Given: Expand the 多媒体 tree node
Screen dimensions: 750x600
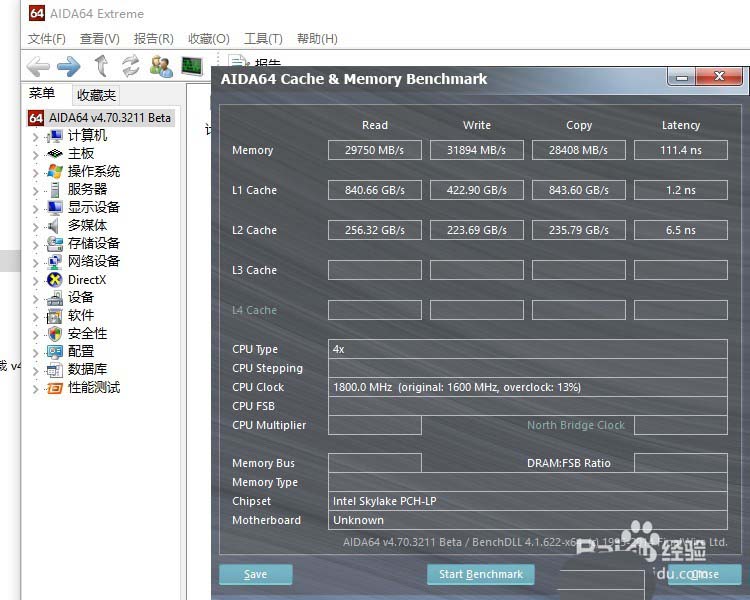Looking at the screenshot, I should coord(35,227).
